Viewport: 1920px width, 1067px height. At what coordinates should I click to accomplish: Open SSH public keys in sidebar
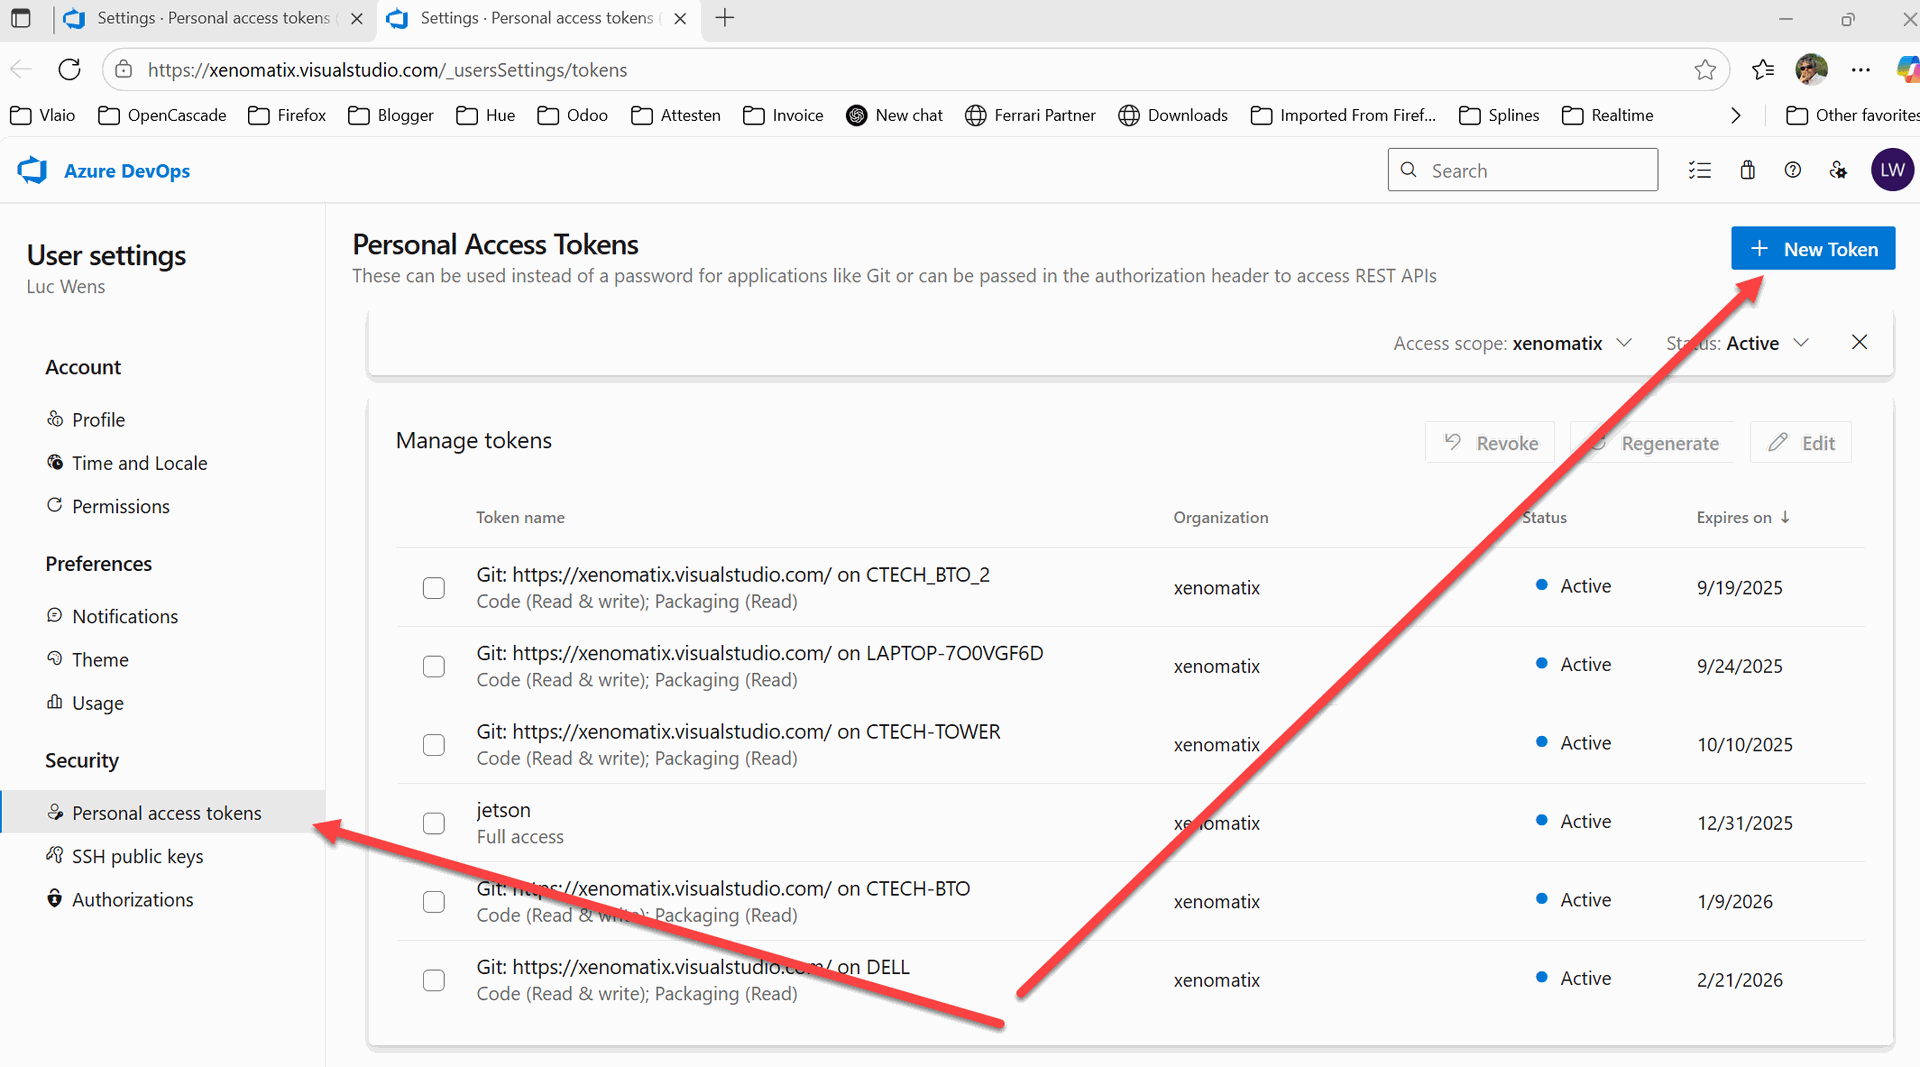click(x=137, y=856)
